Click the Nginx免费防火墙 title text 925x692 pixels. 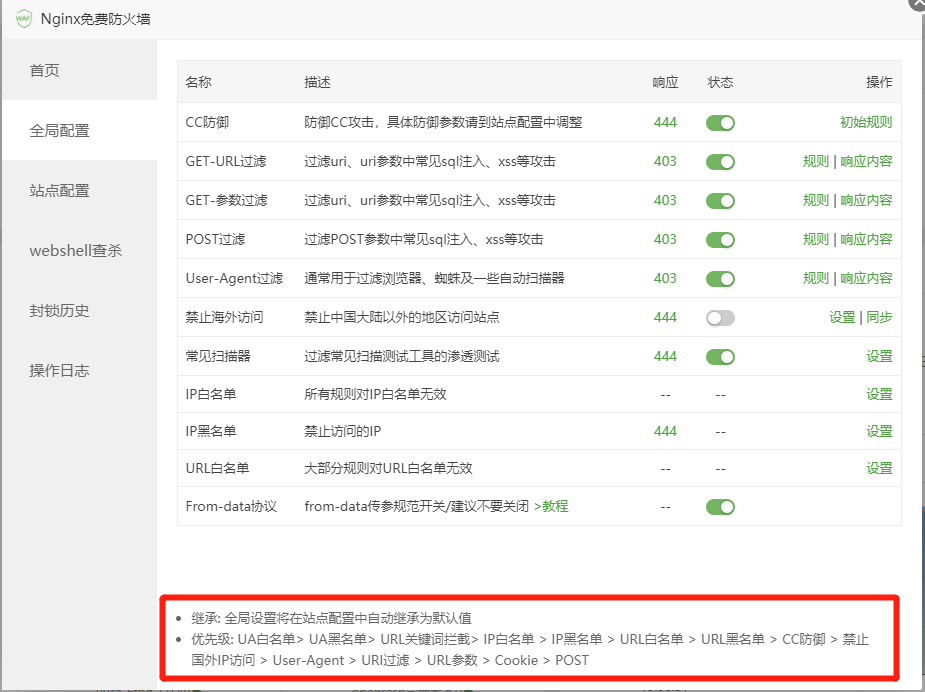coord(96,19)
